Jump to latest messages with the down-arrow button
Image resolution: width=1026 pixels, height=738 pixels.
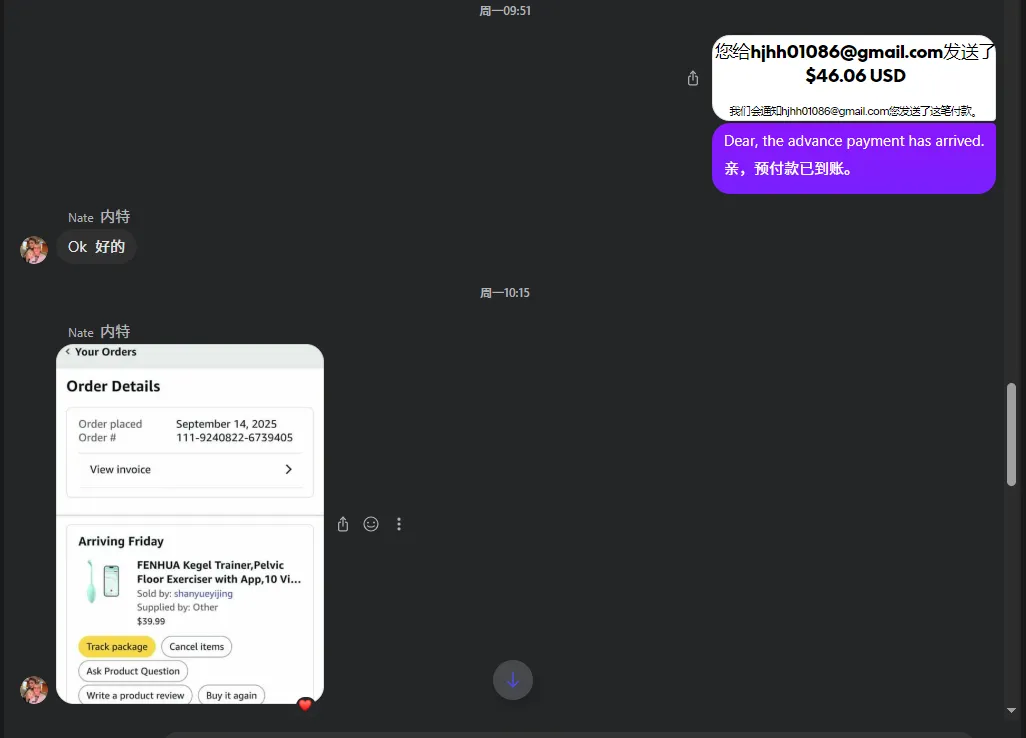click(x=513, y=680)
